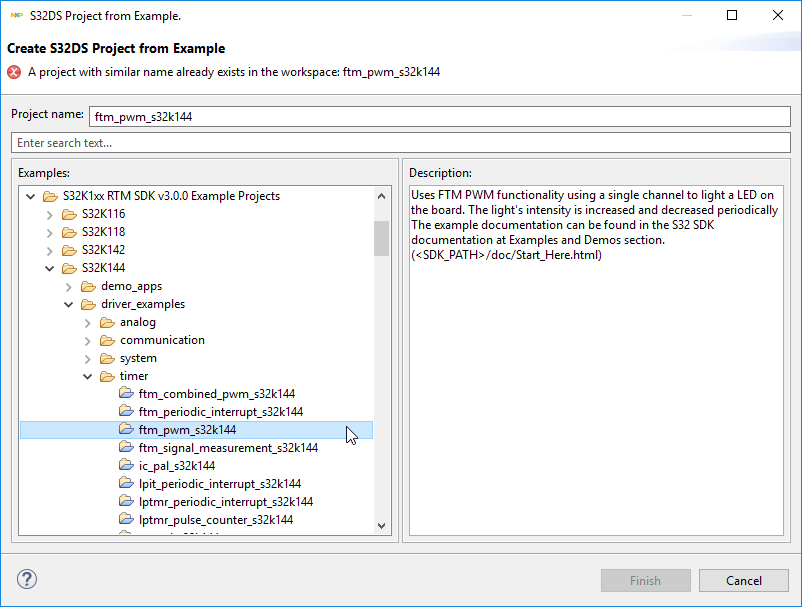Click the help question mark icon
Viewport: 802px width, 607px height.
click(x=27, y=580)
